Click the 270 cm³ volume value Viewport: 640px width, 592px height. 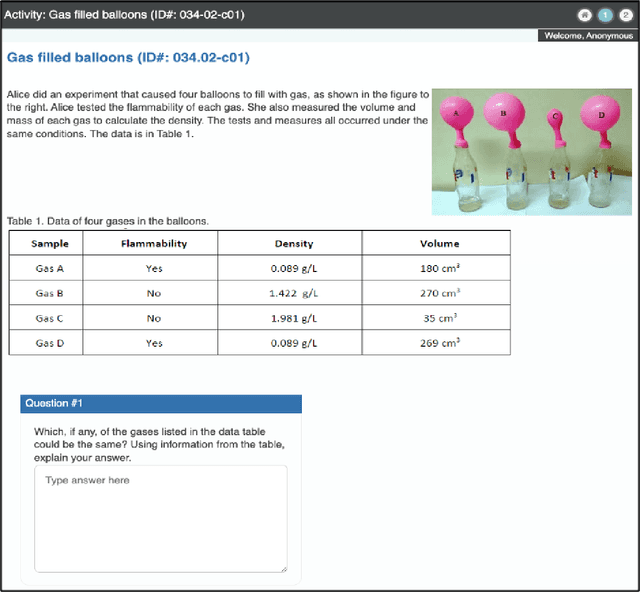tap(440, 293)
